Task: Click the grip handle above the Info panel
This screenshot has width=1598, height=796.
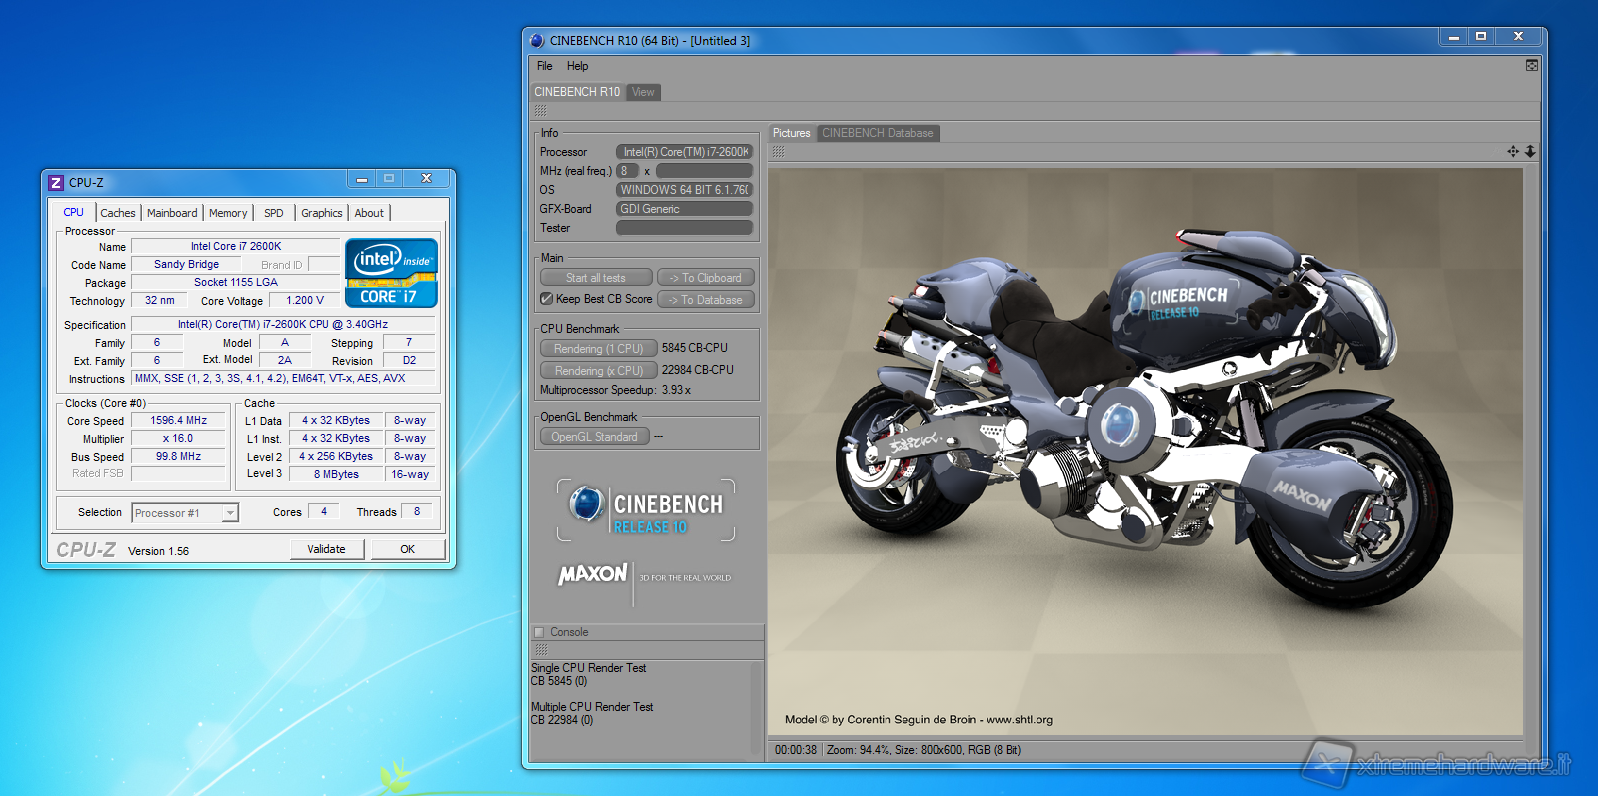Action: [x=541, y=111]
